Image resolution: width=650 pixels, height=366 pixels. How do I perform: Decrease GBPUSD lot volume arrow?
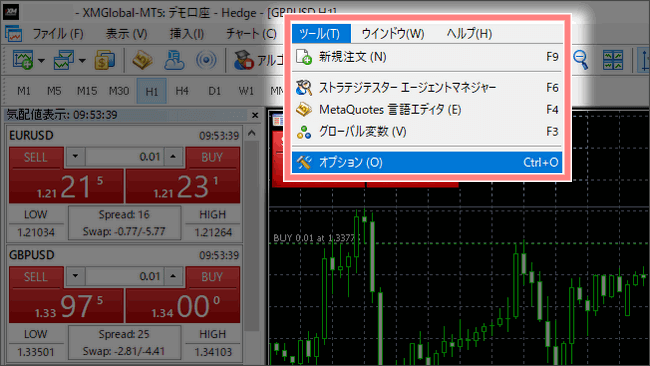click(75, 276)
